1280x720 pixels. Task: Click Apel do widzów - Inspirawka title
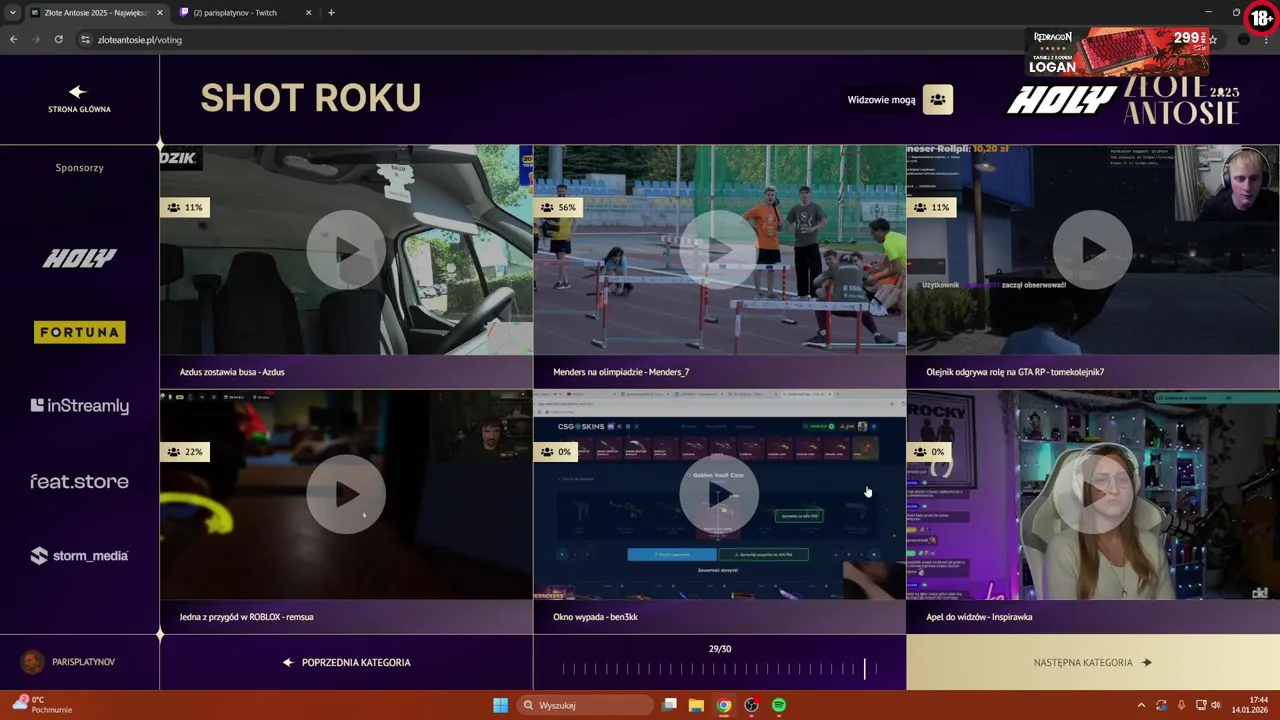point(979,617)
